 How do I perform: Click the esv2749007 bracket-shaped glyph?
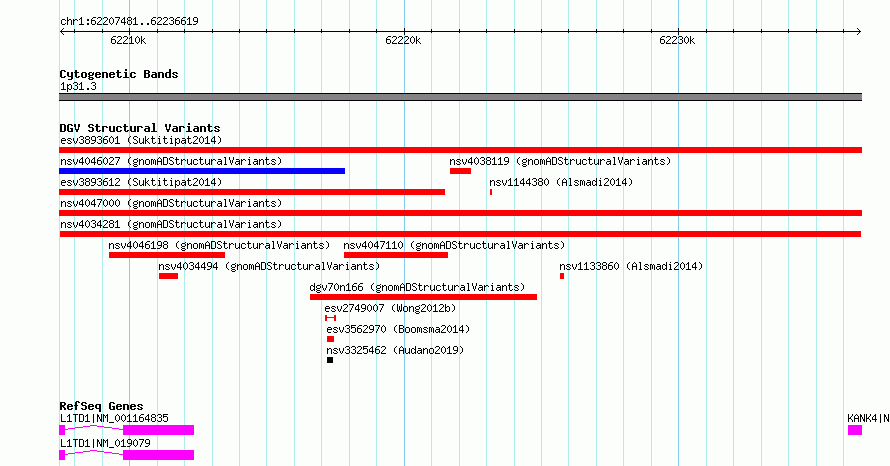(x=330, y=318)
